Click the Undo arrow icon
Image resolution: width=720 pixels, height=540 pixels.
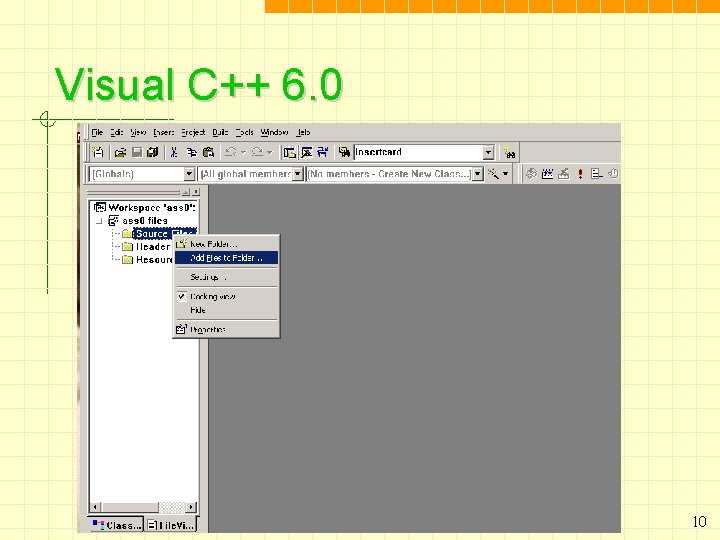click(x=231, y=152)
